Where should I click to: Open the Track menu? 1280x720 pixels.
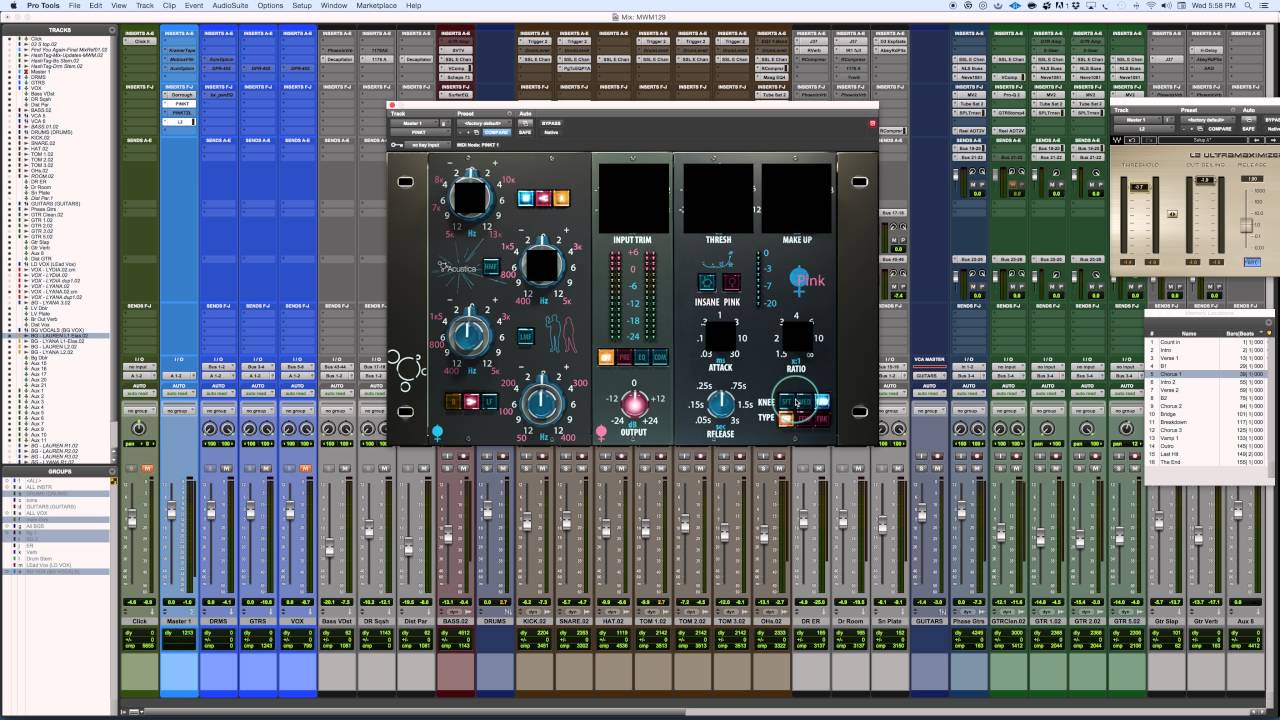pos(145,6)
